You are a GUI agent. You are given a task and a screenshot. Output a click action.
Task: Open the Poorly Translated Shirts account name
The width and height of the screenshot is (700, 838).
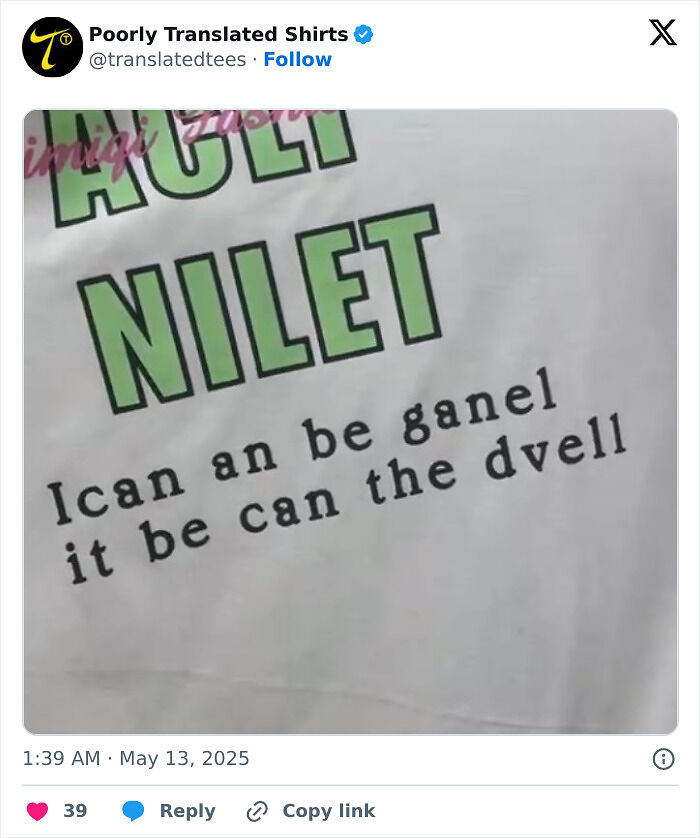coord(218,34)
